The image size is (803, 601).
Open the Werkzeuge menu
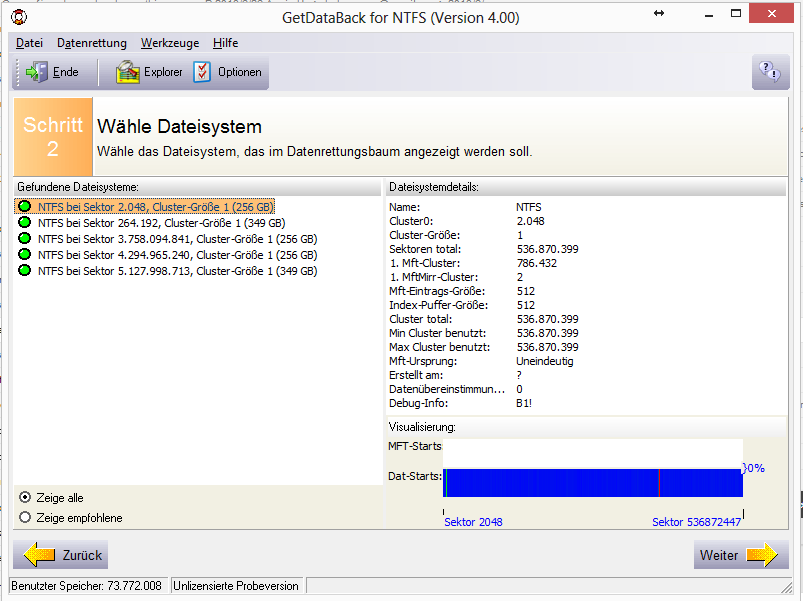170,43
